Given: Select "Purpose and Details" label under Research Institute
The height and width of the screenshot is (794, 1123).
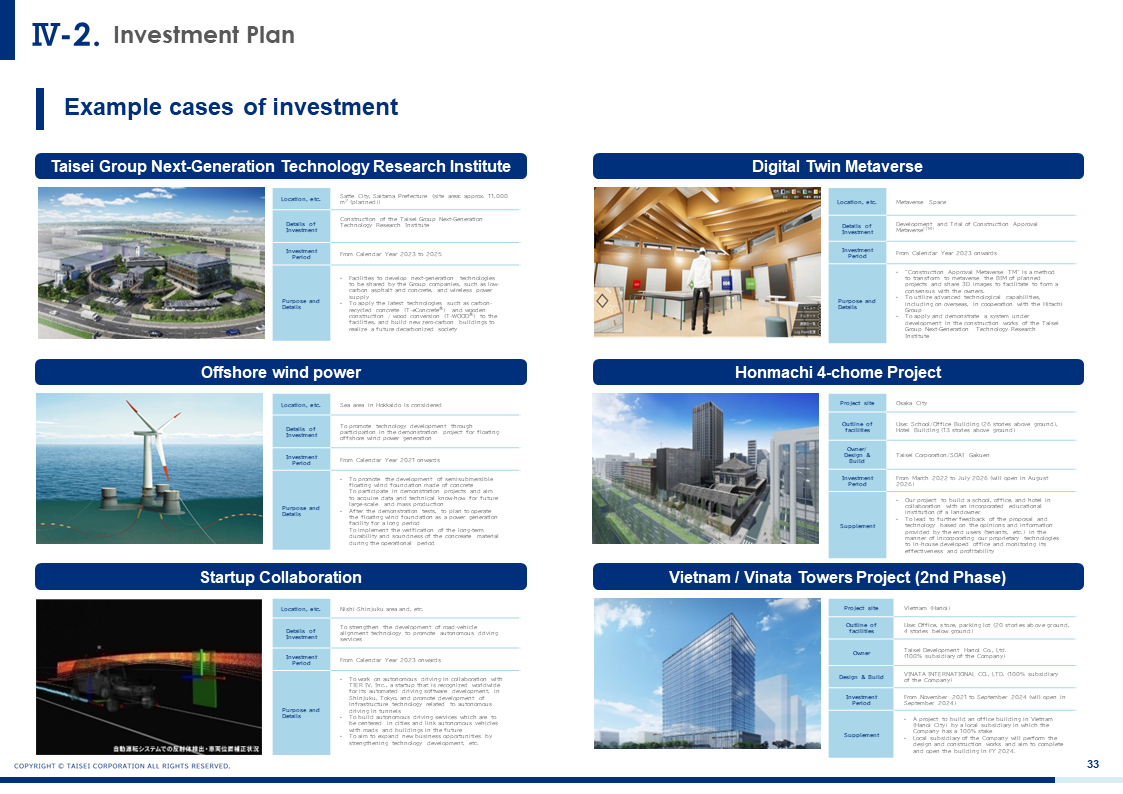Looking at the screenshot, I should tap(301, 304).
